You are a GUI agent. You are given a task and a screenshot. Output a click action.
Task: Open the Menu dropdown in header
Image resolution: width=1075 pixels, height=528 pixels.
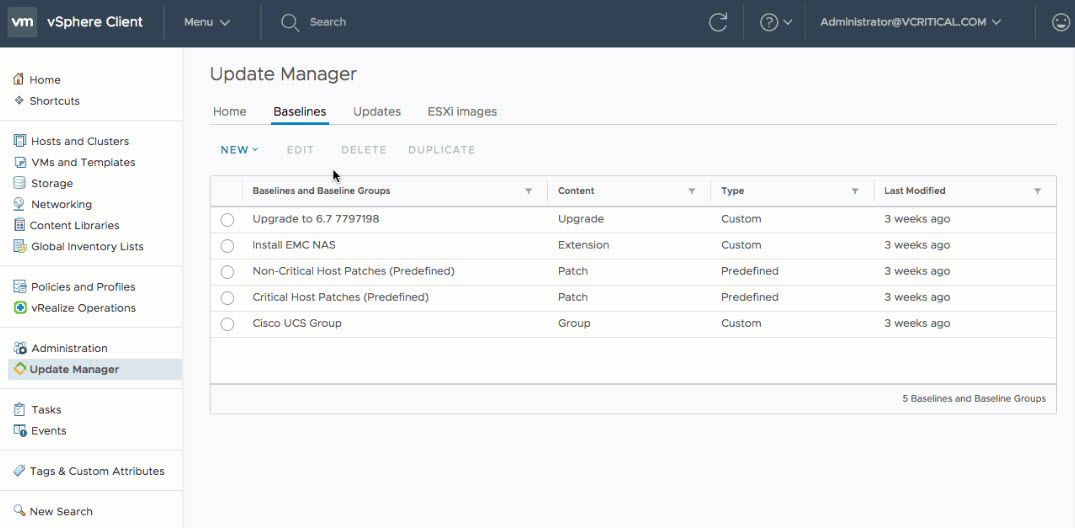[206, 22]
